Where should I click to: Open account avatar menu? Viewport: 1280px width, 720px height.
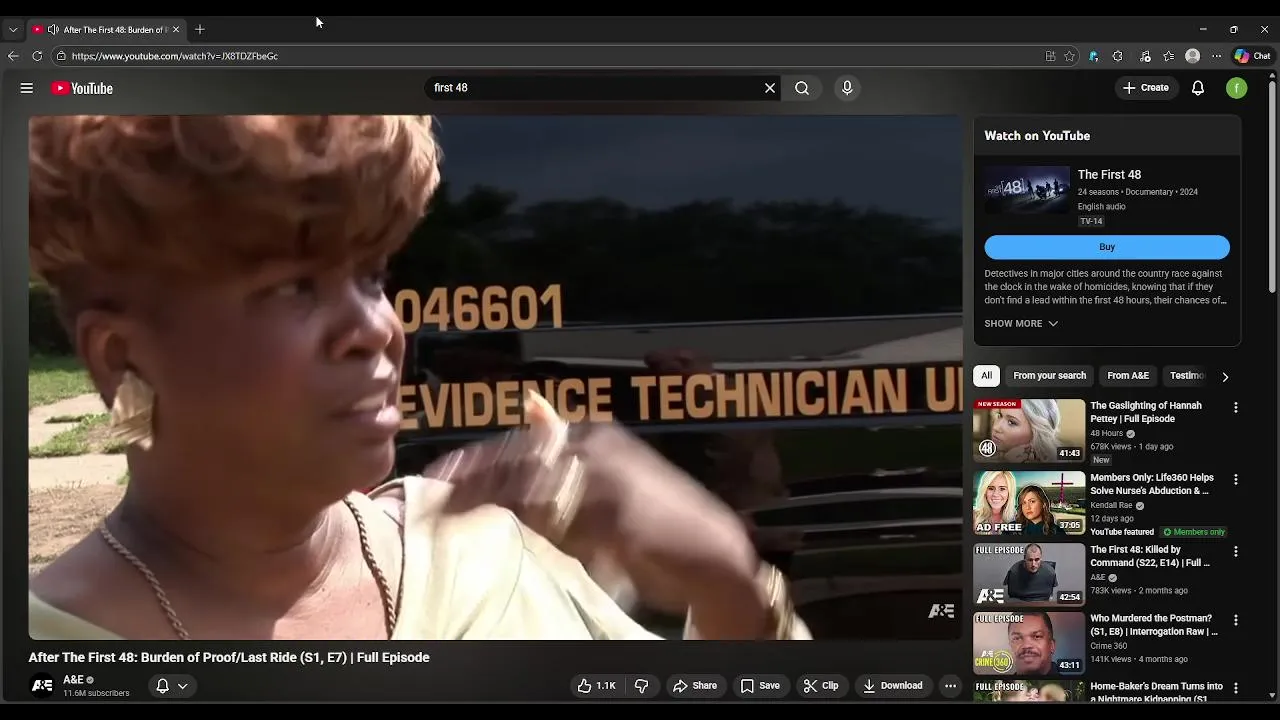click(x=1237, y=88)
